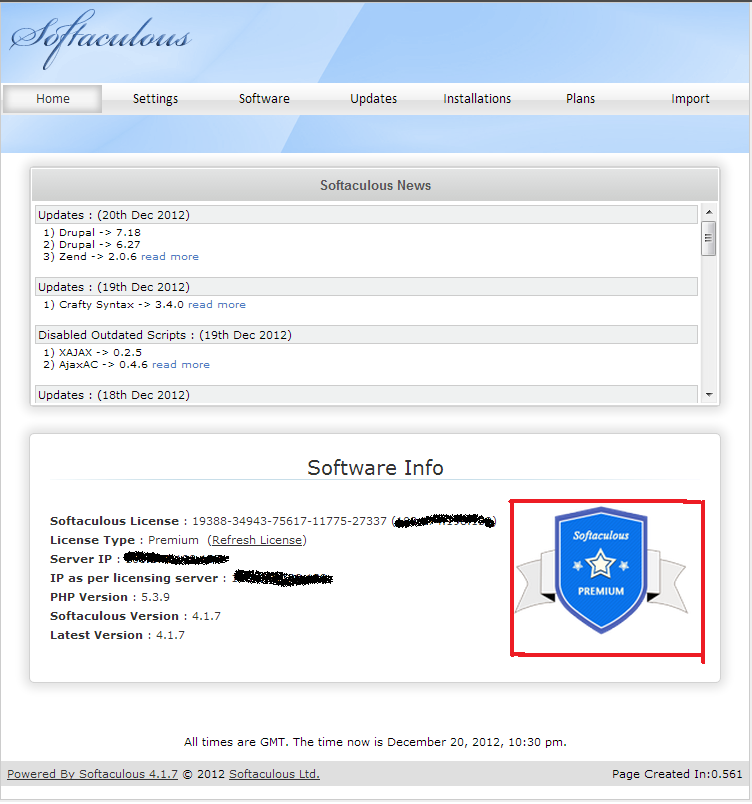Click the news scrollbar up arrow
This screenshot has width=752, height=804.
[x=709, y=212]
